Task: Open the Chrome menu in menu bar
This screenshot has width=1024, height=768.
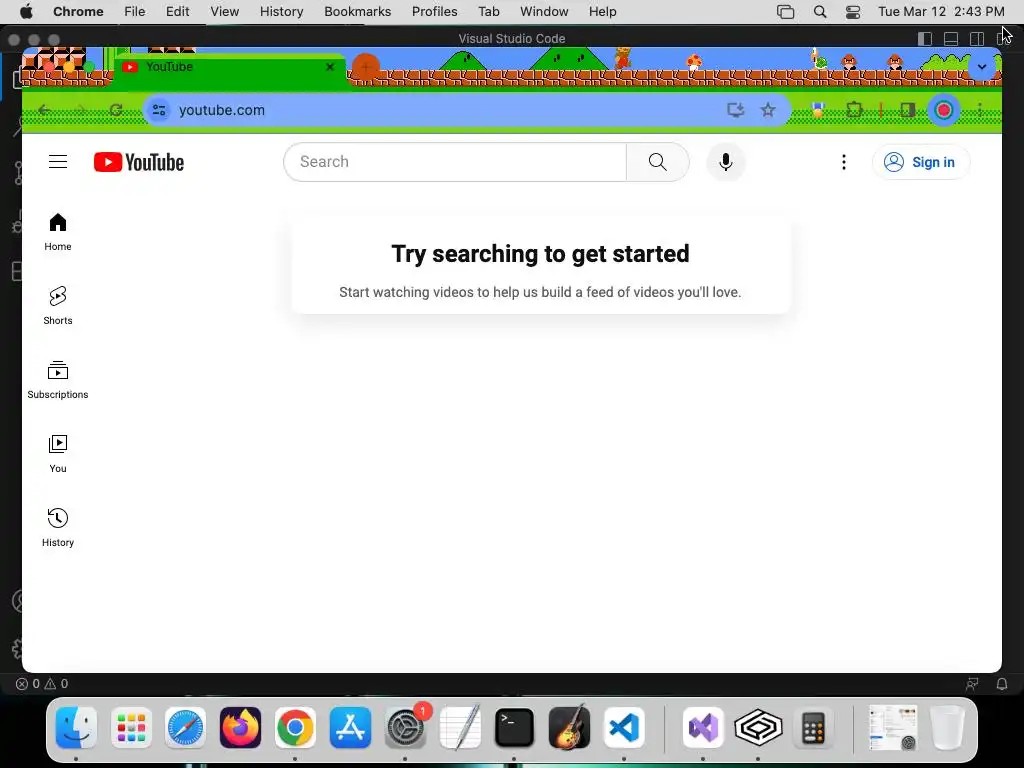Action: pos(78,12)
